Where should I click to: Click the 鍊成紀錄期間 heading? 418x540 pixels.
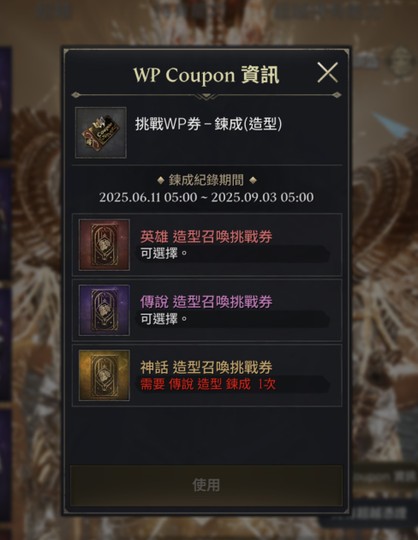[x=206, y=180]
